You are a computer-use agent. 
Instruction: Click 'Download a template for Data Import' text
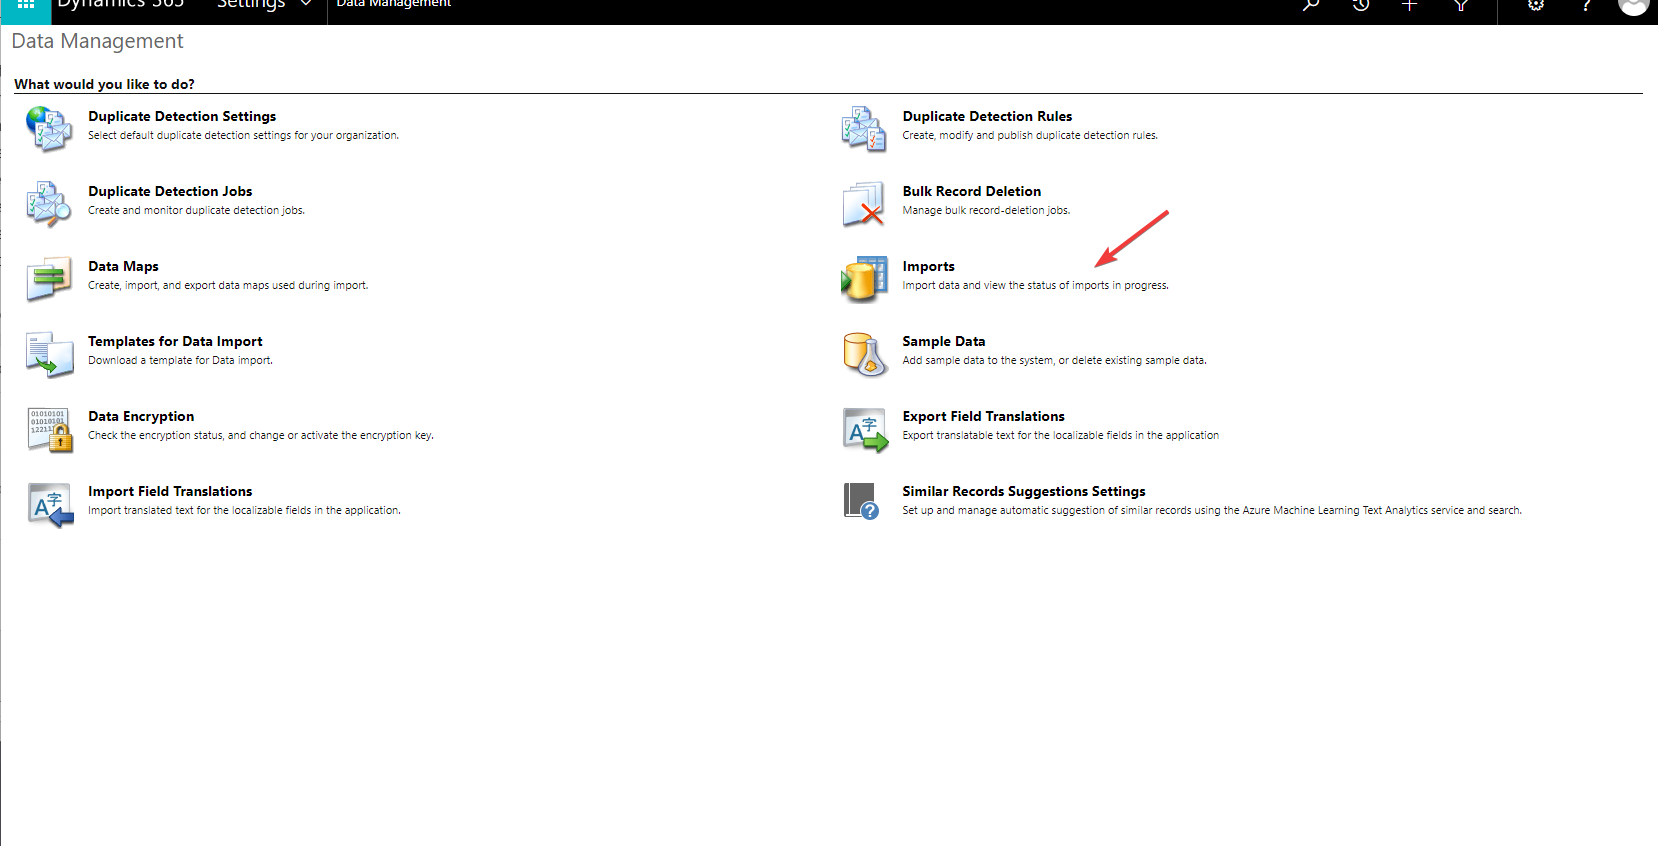[180, 360]
